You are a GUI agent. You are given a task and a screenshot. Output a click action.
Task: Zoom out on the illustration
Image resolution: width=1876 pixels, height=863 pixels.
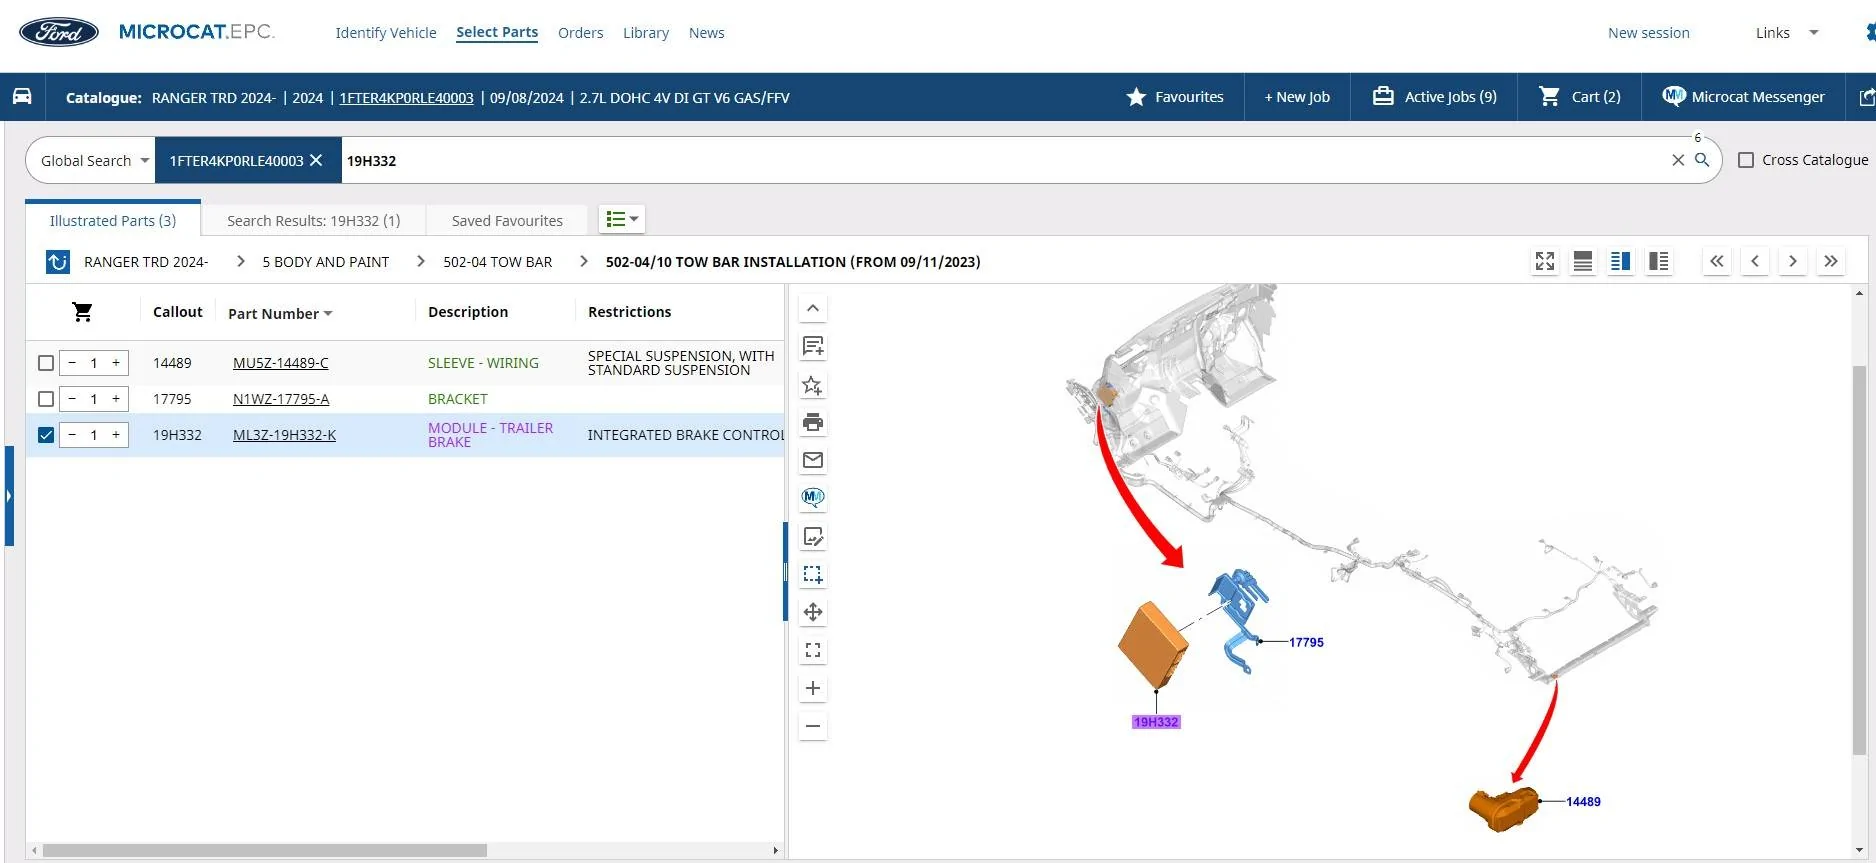click(x=813, y=726)
